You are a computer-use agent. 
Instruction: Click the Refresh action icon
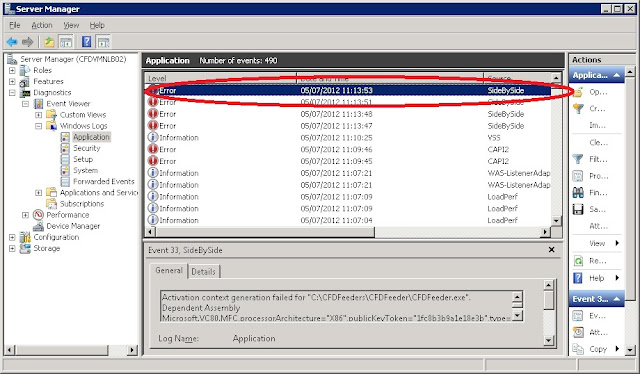point(578,261)
